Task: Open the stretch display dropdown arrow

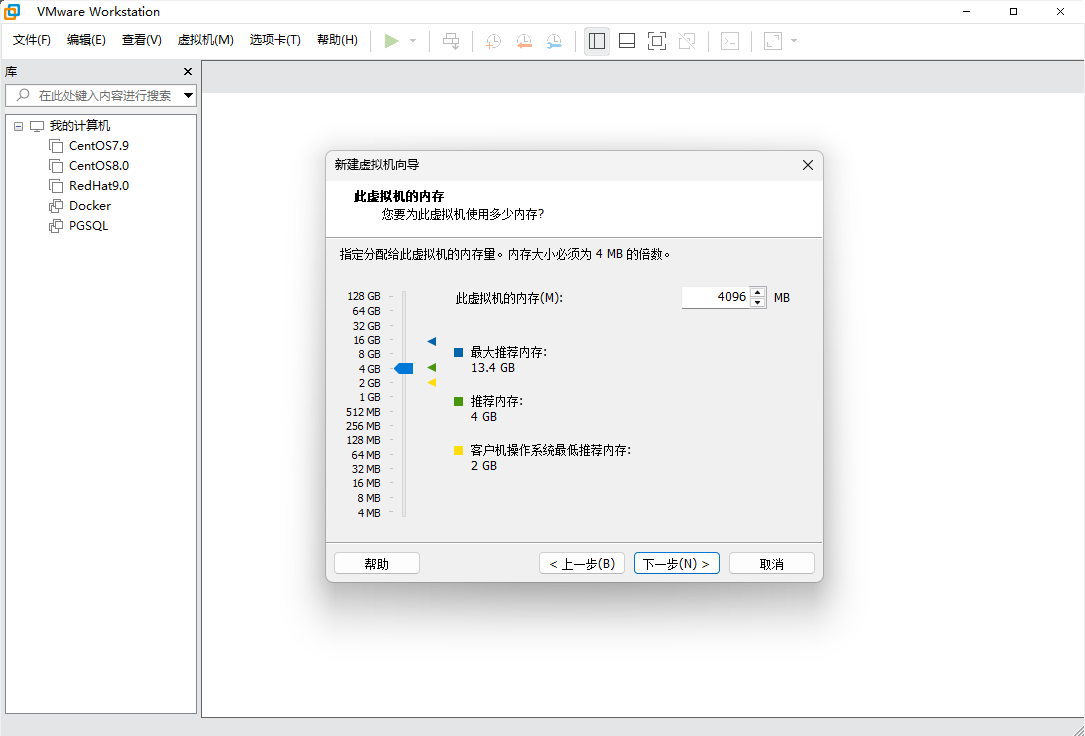Action: click(x=794, y=41)
